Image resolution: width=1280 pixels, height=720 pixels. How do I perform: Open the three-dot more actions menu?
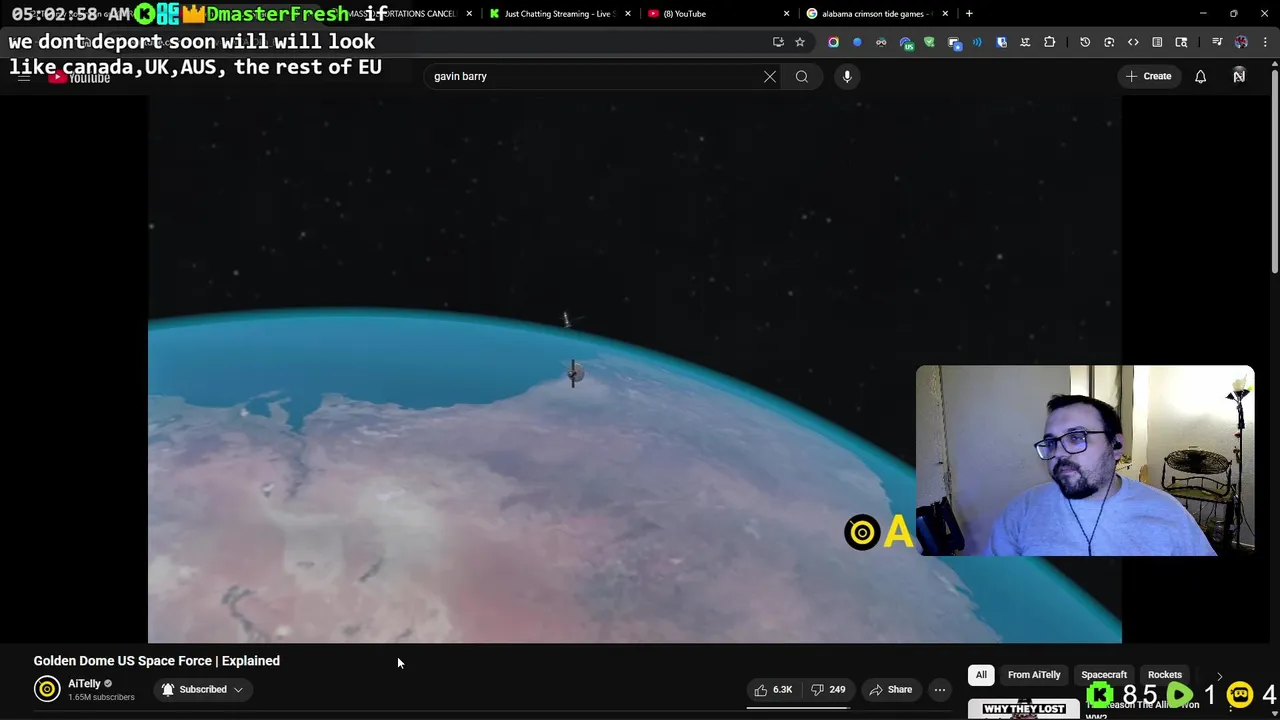coord(940,689)
